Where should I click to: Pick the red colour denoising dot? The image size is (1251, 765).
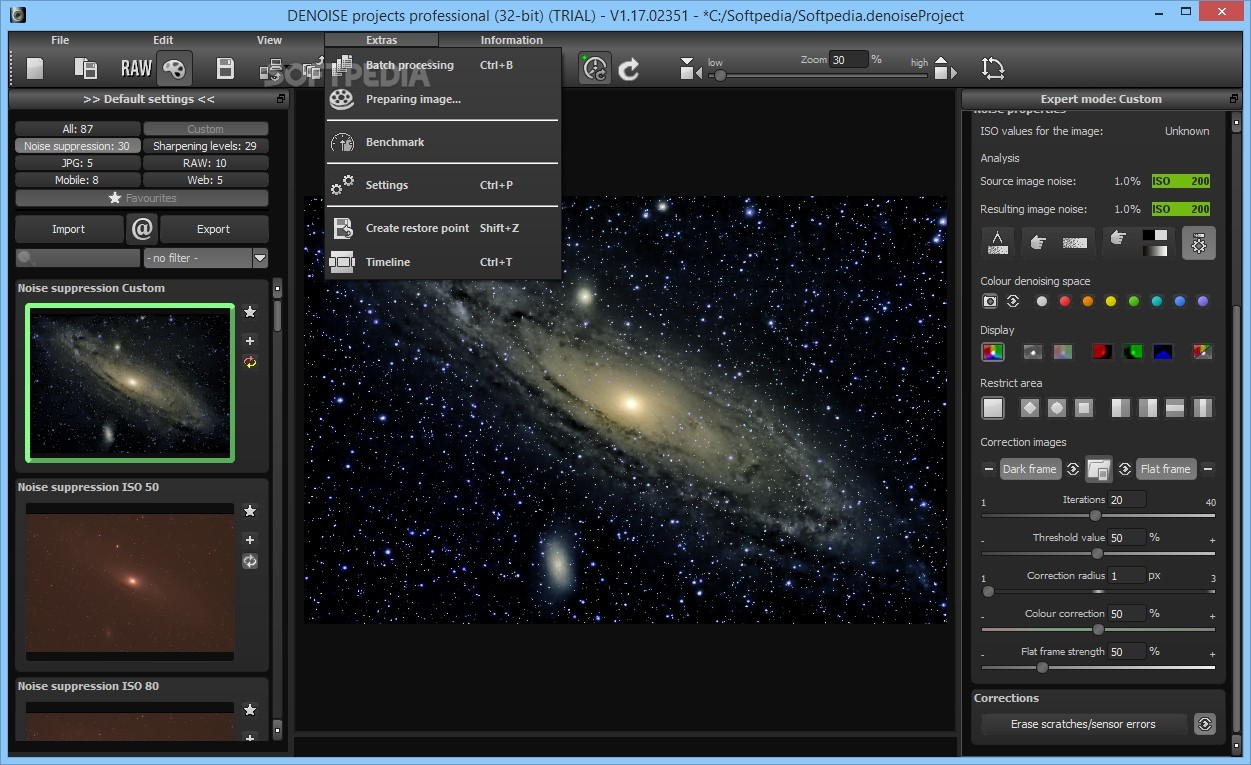click(1065, 301)
